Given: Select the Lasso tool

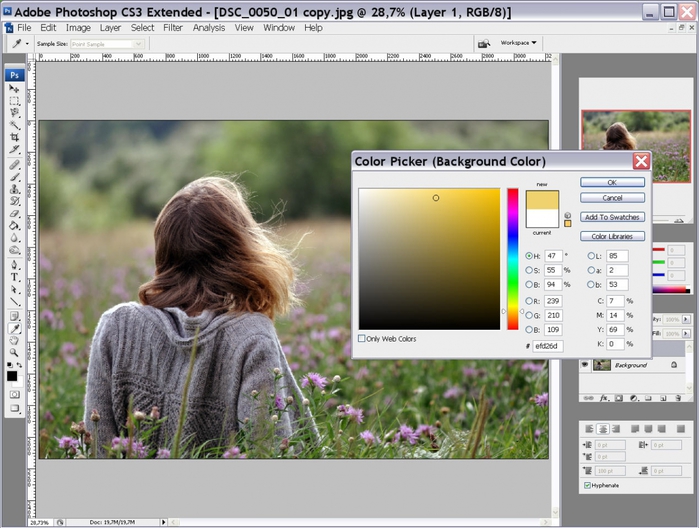Looking at the screenshot, I should (15, 113).
